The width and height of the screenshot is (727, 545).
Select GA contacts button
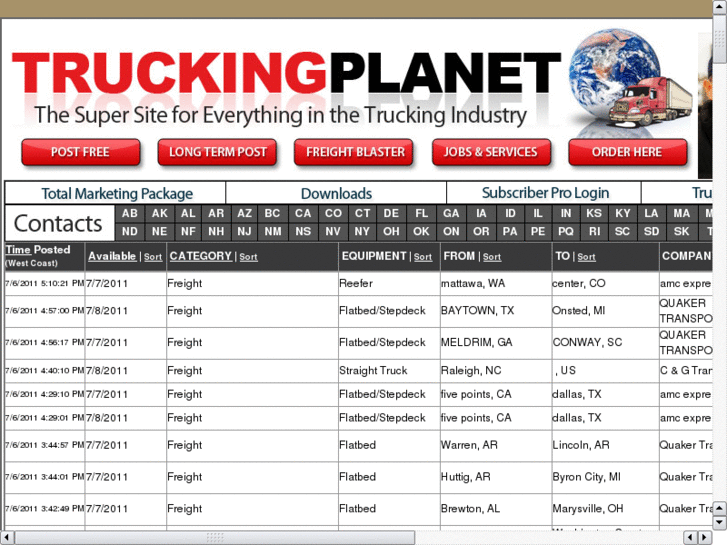click(451, 213)
